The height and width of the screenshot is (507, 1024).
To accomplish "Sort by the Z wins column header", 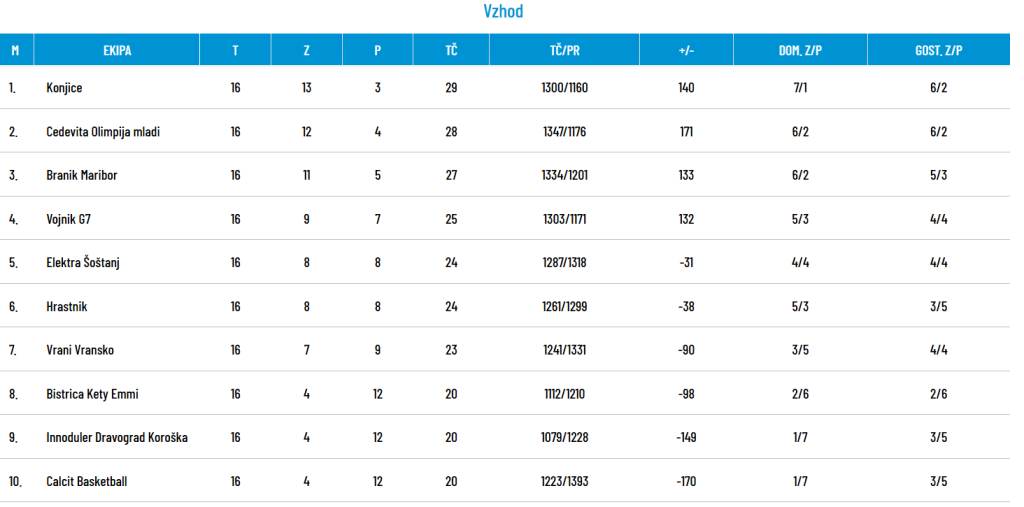I will tap(306, 50).
